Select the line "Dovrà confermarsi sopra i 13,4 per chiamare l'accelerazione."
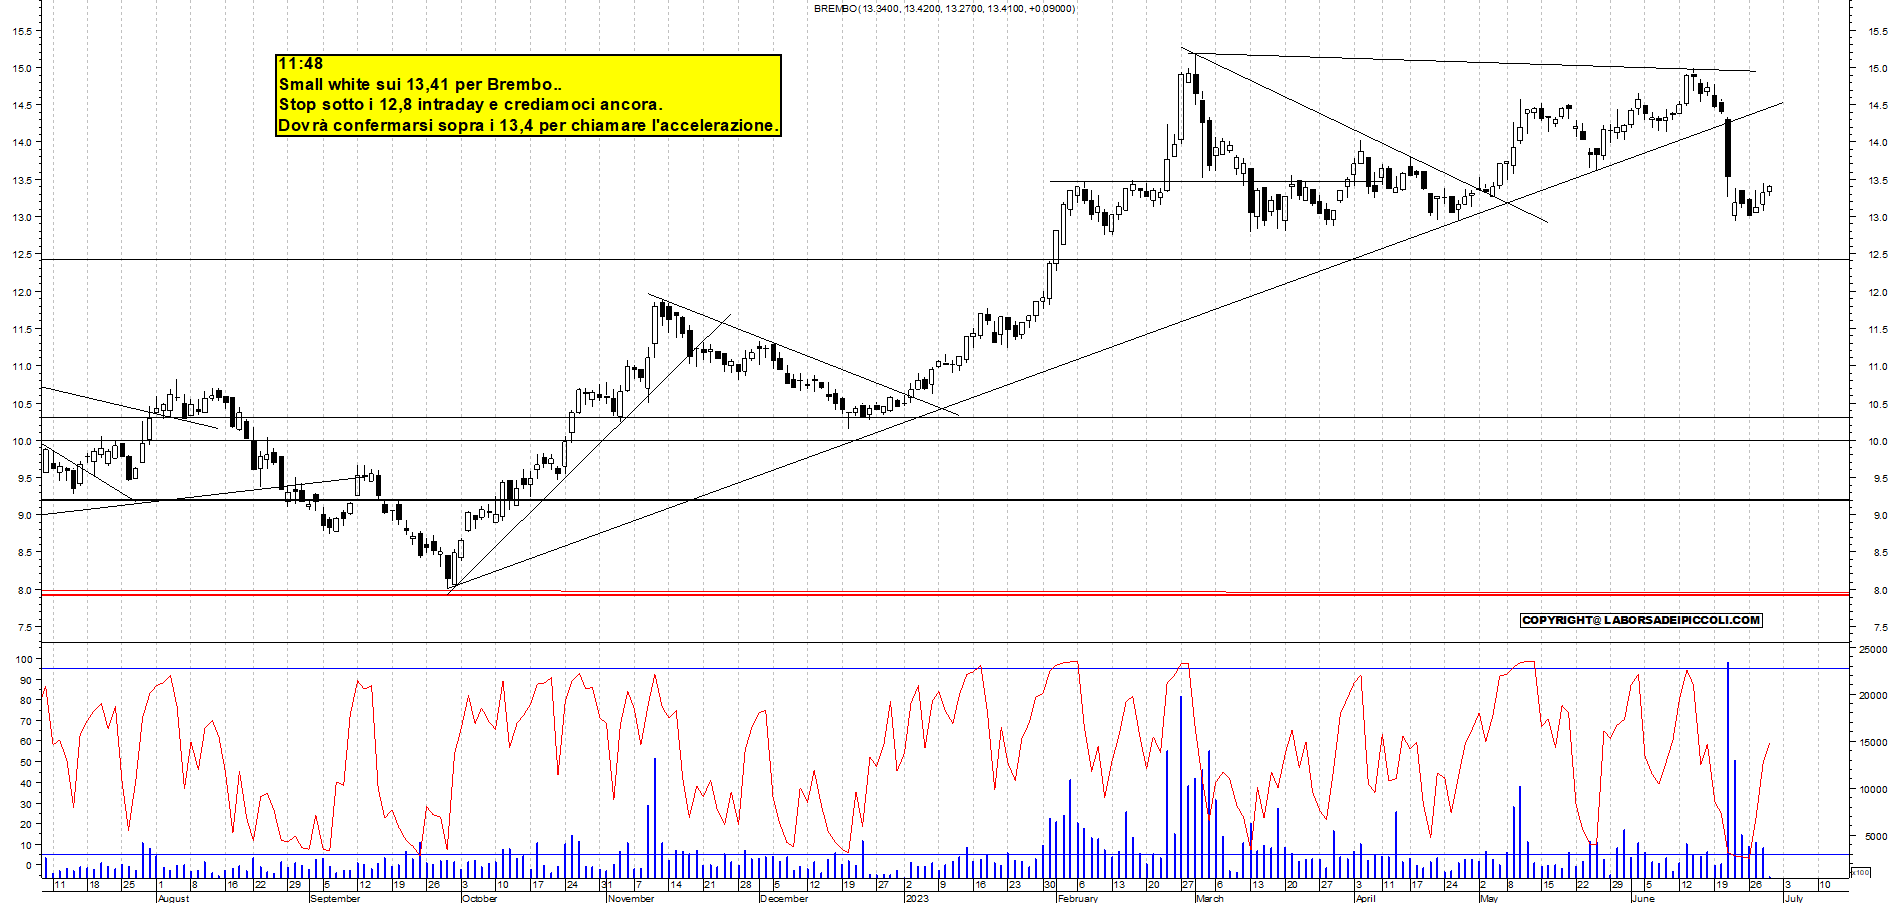The image size is (1890, 903). click(x=528, y=125)
